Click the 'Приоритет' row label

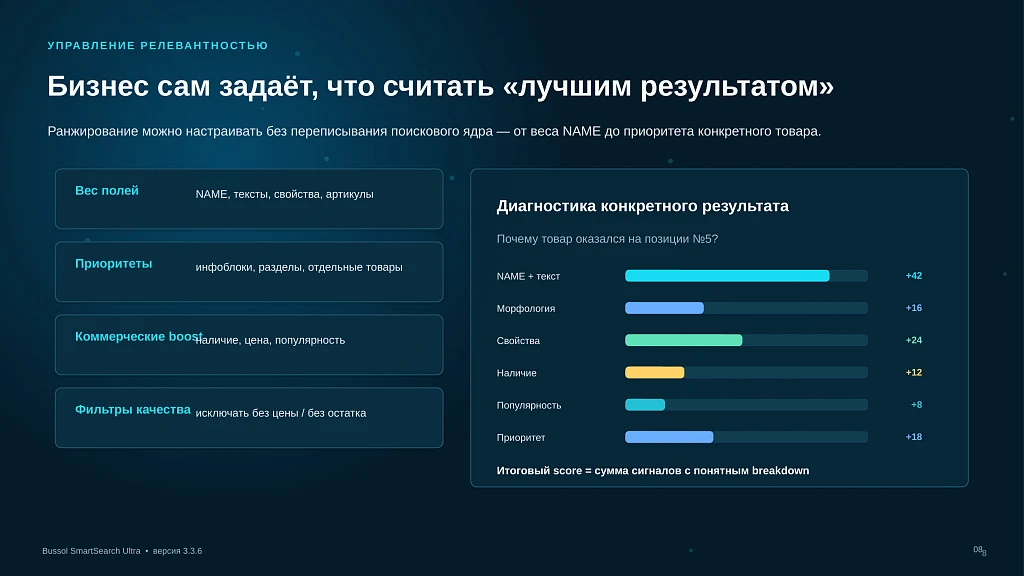click(x=520, y=438)
